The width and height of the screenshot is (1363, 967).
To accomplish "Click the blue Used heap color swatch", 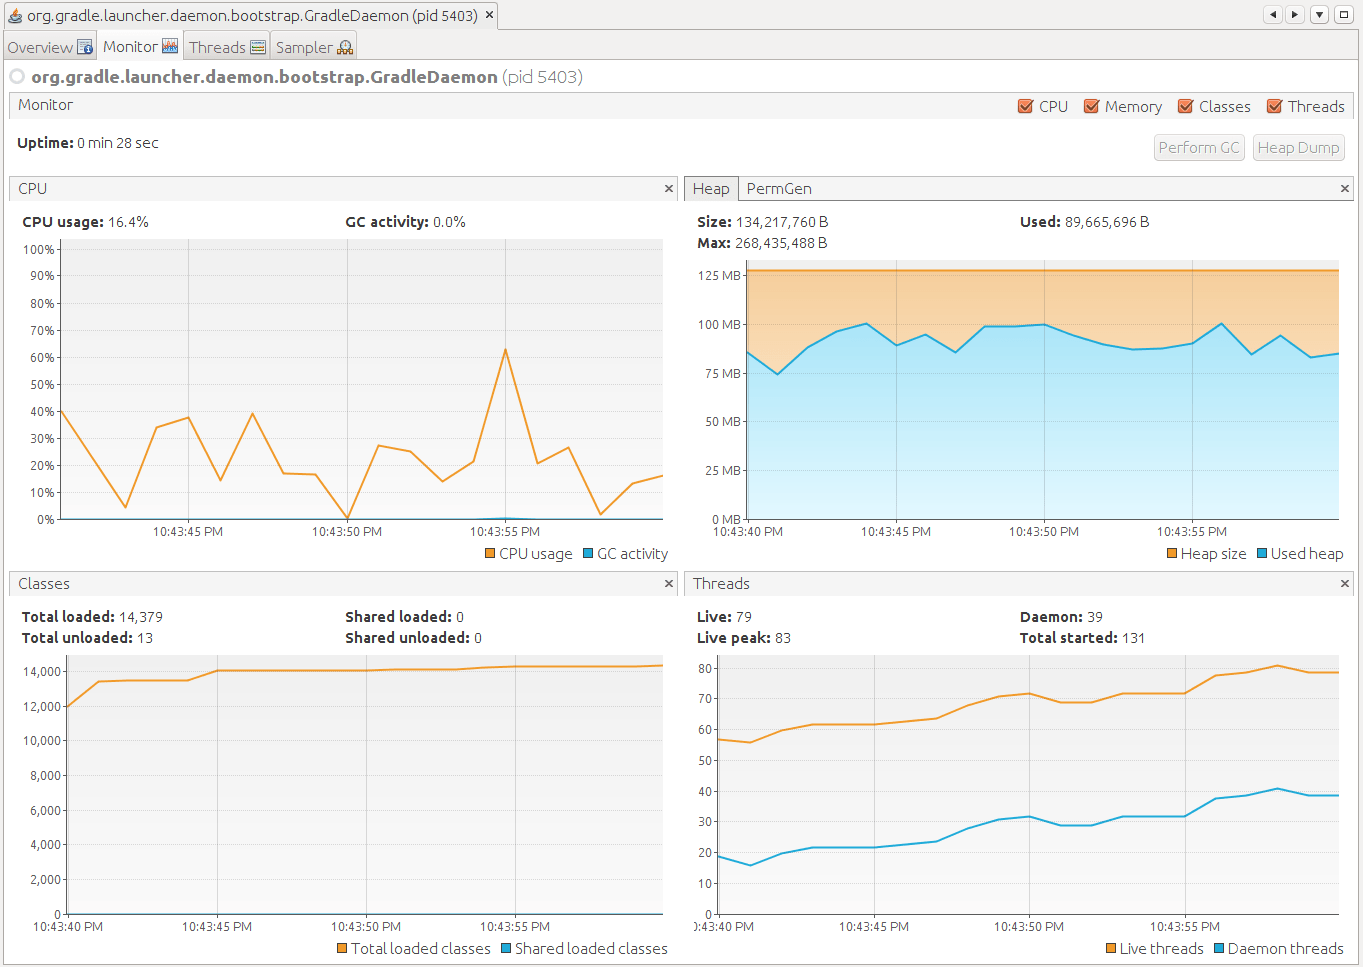I will click(x=1264, y=553).
